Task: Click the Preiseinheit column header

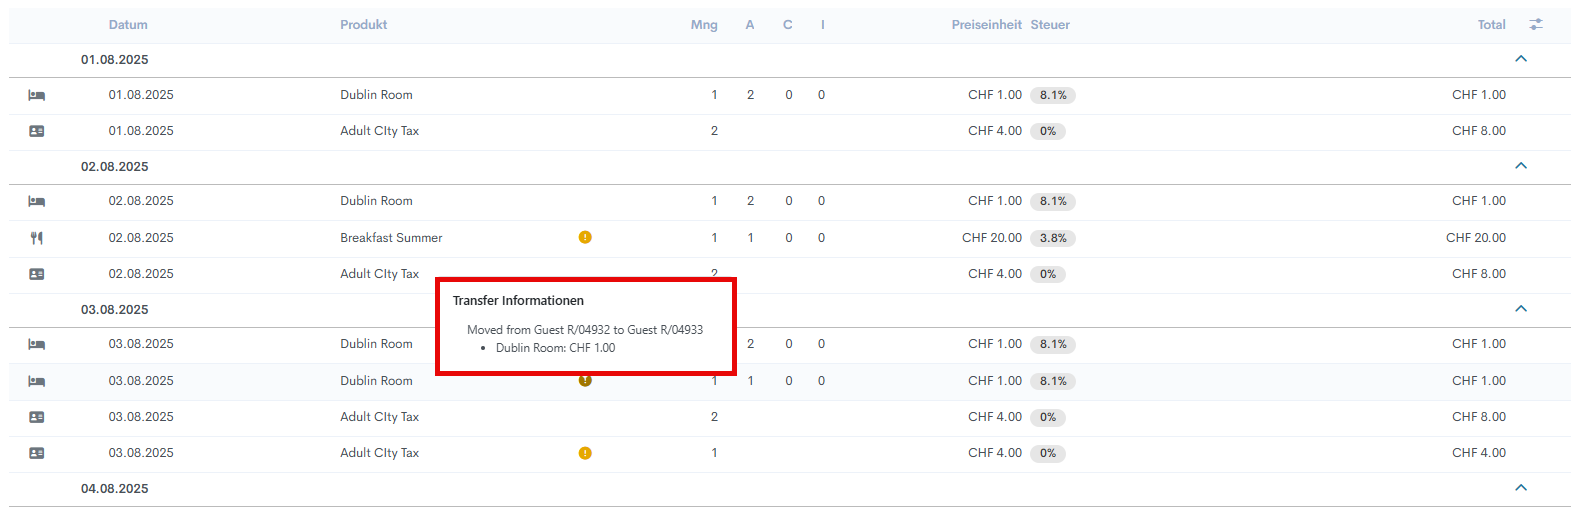Action: pos(986,25)
